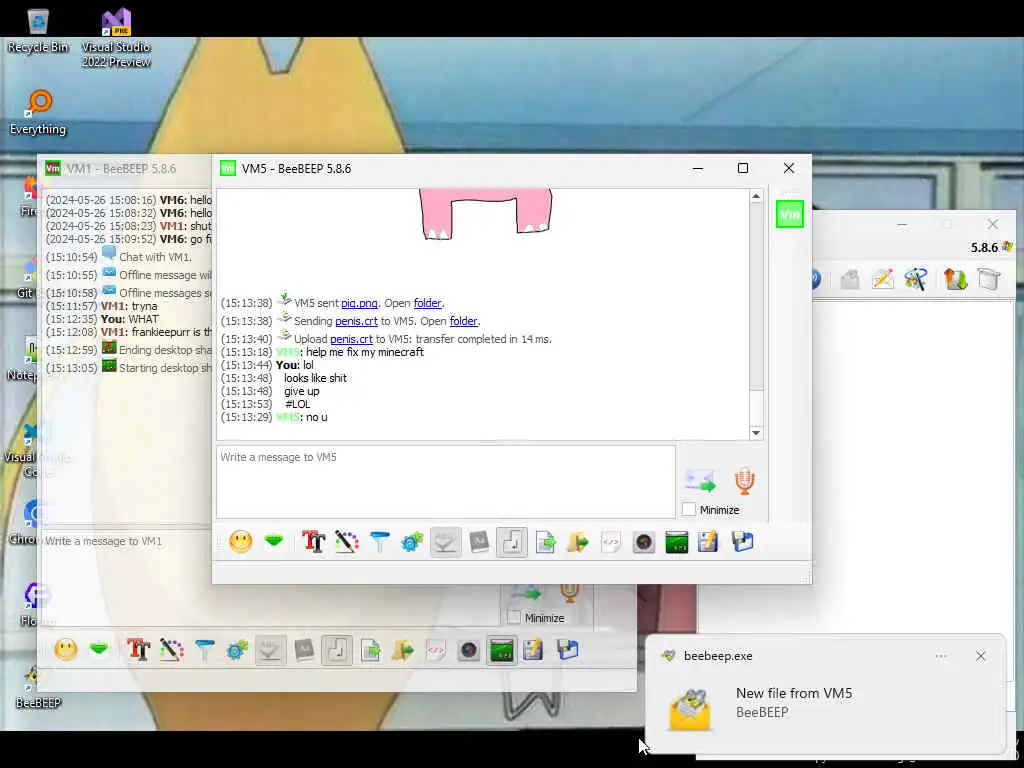Image resolution: width=1024 pixels, height=768 pixels.
Task: Click green gem icon in VM5 toolbar
Action: [x=274, y=541]
